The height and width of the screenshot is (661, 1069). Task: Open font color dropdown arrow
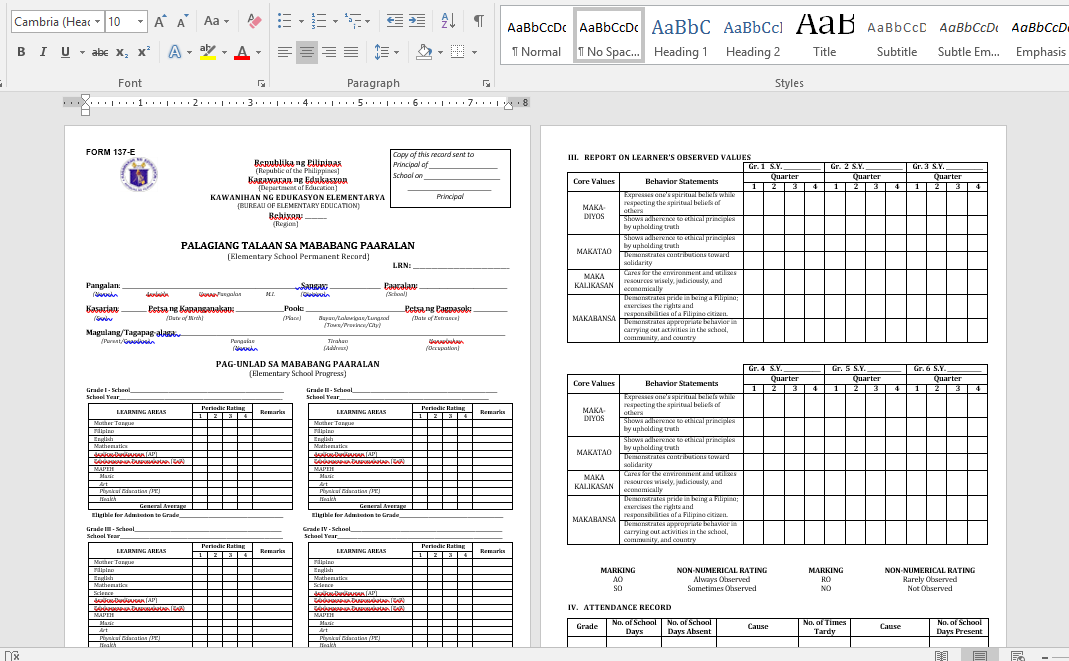coord(258,52)
